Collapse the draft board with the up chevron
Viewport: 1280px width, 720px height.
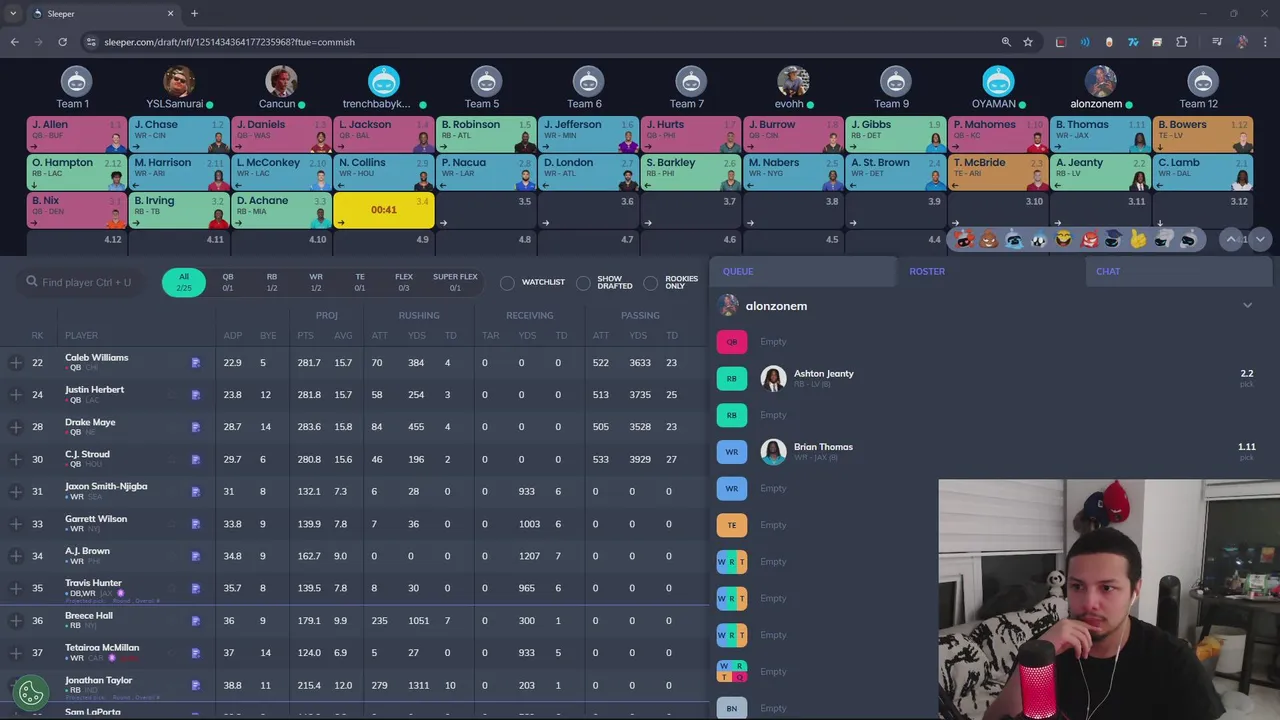(1232, 239)
